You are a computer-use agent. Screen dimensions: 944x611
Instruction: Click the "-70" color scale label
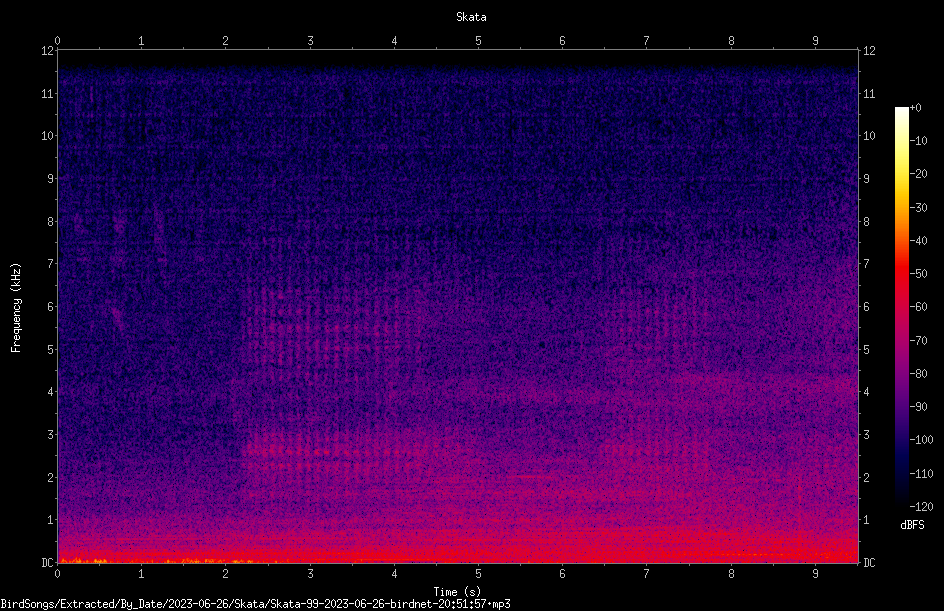coord(918,341)
